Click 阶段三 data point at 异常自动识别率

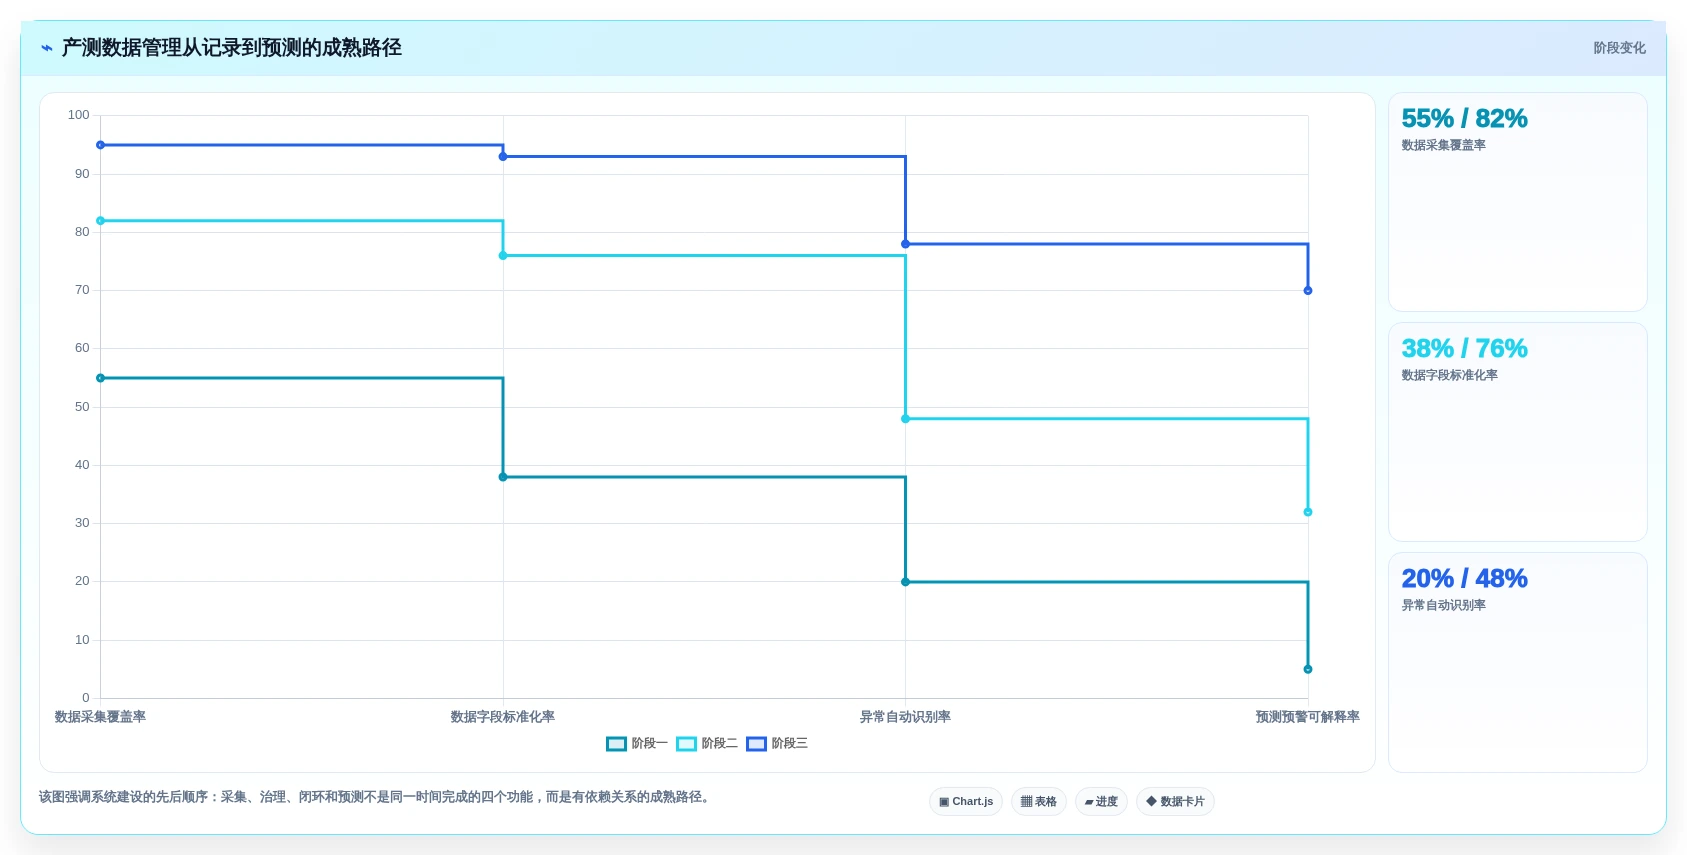906,244
